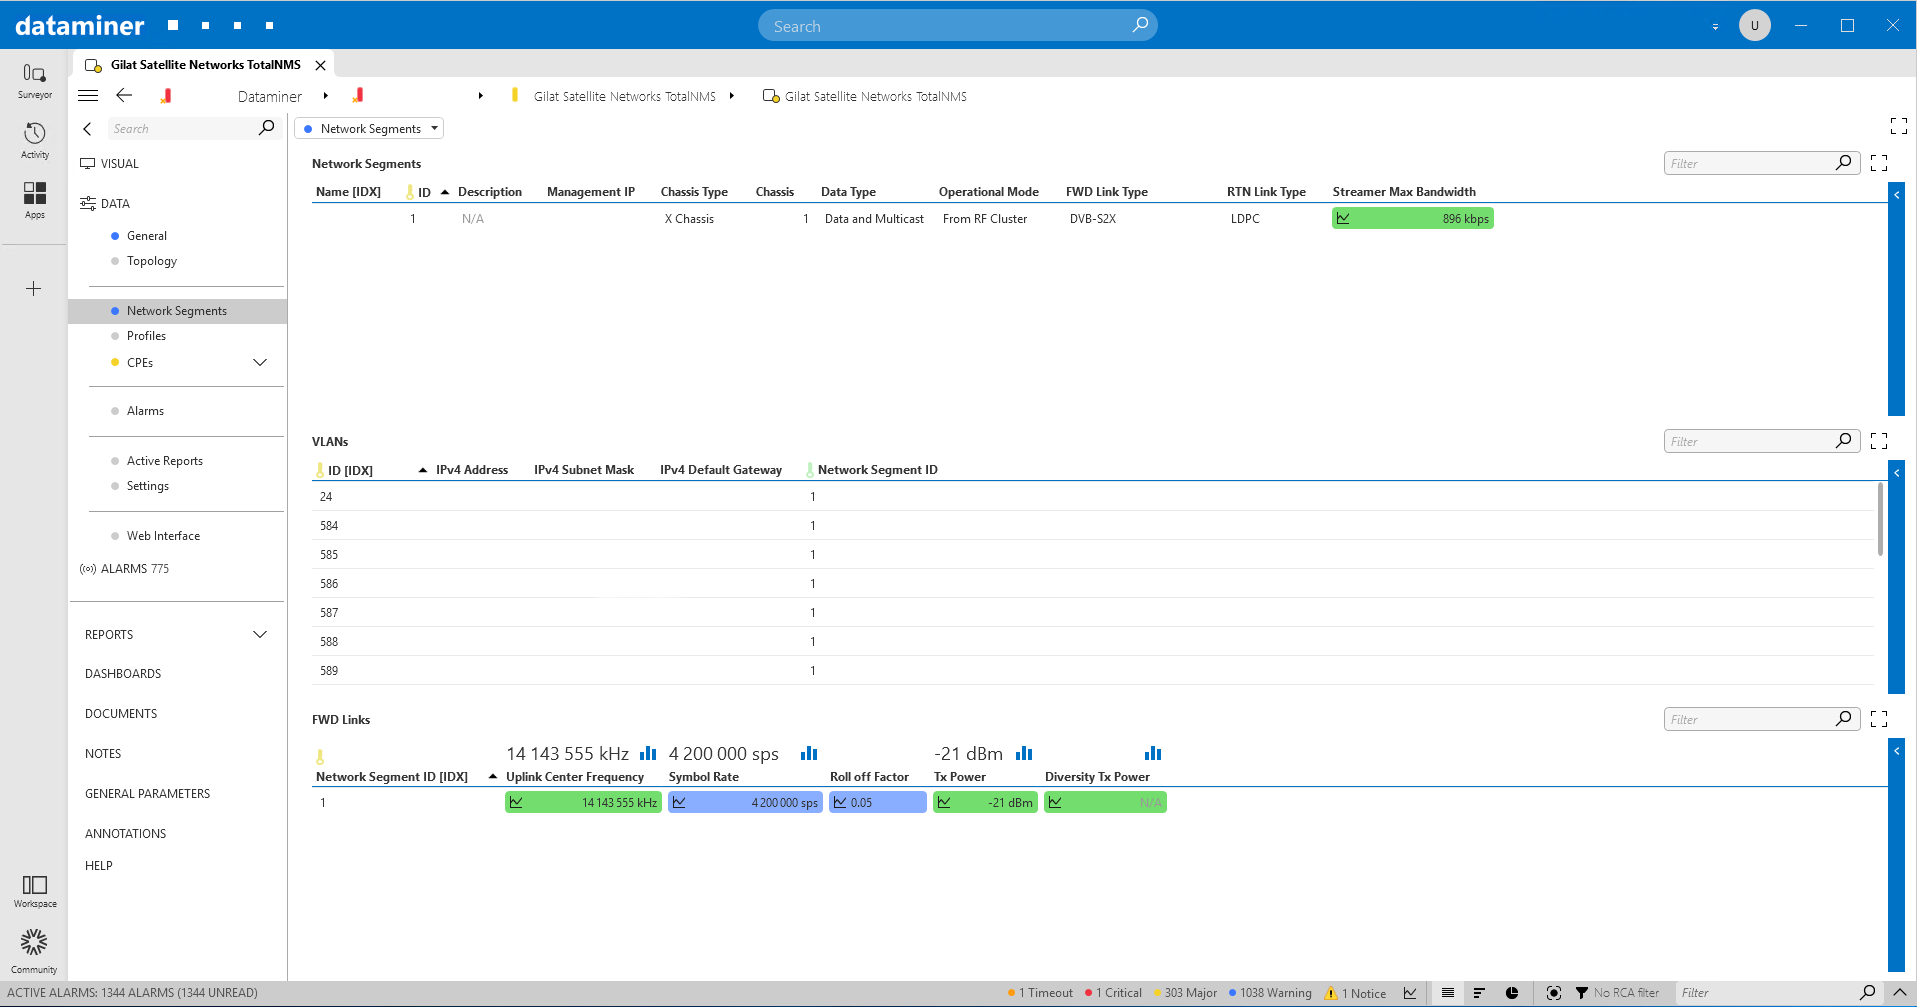Filter alarms by 1 Notice
Image resolution: width=1917 pixels, height=1007 pixels.
[1355, 993]
